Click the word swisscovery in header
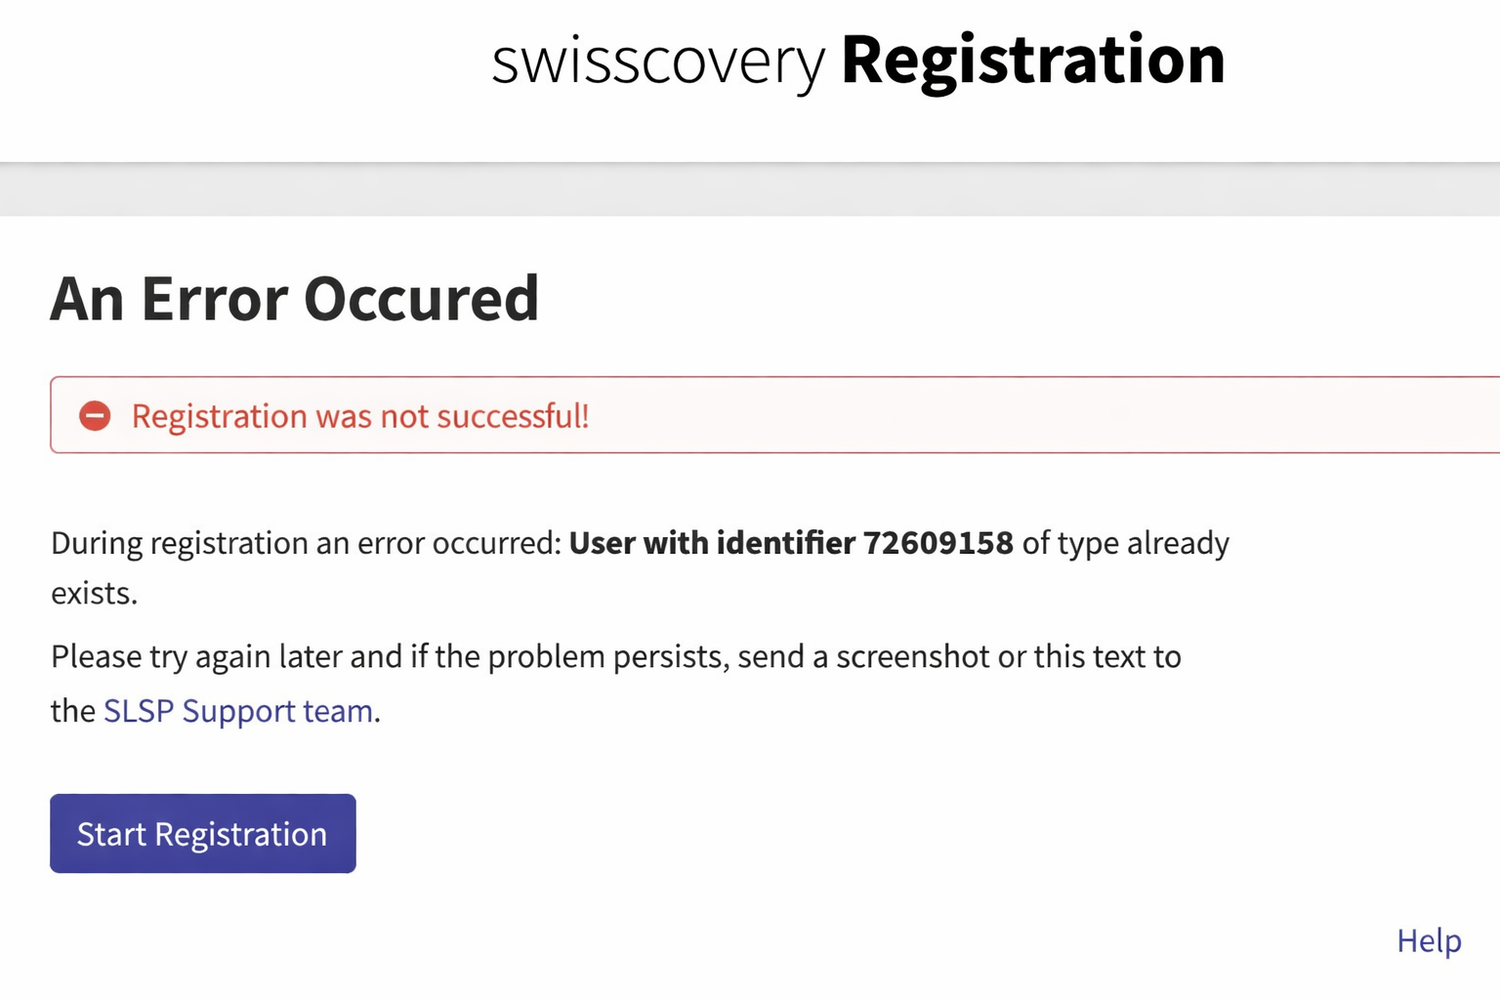1500x1000 pixels. pyautogui.click(x=658, y=62)
